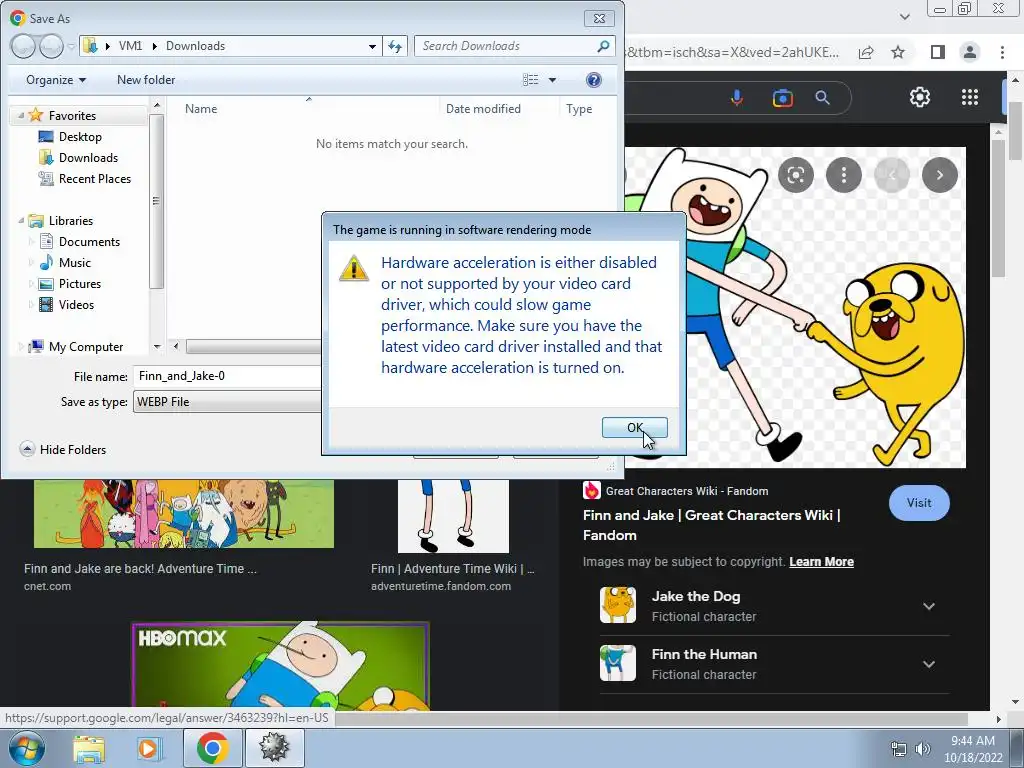This screenshot has height=768, width=1024.
Task: Create a New folder
Action: 146,80
